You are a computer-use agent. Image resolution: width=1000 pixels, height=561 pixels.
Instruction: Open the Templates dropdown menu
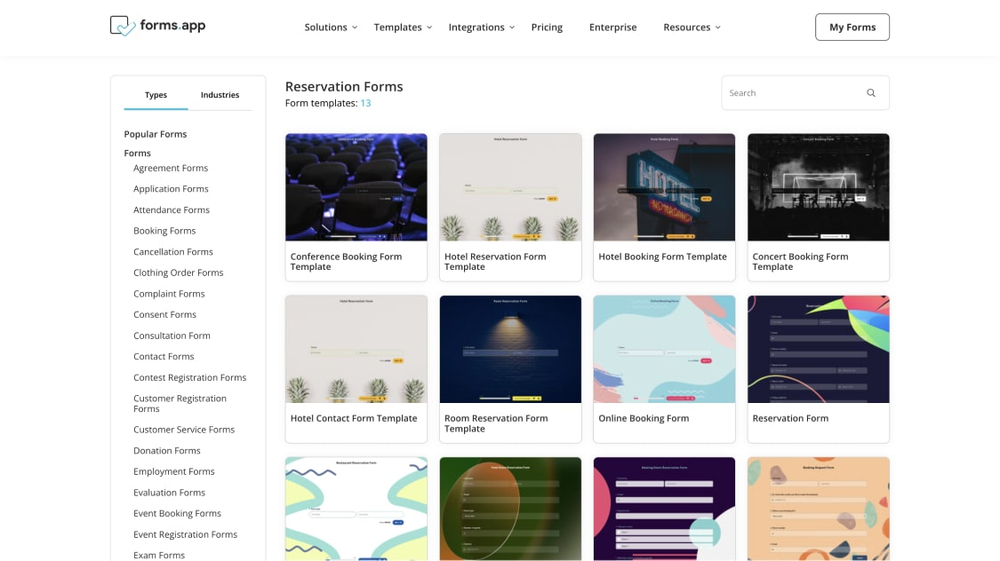pos(402,27)
